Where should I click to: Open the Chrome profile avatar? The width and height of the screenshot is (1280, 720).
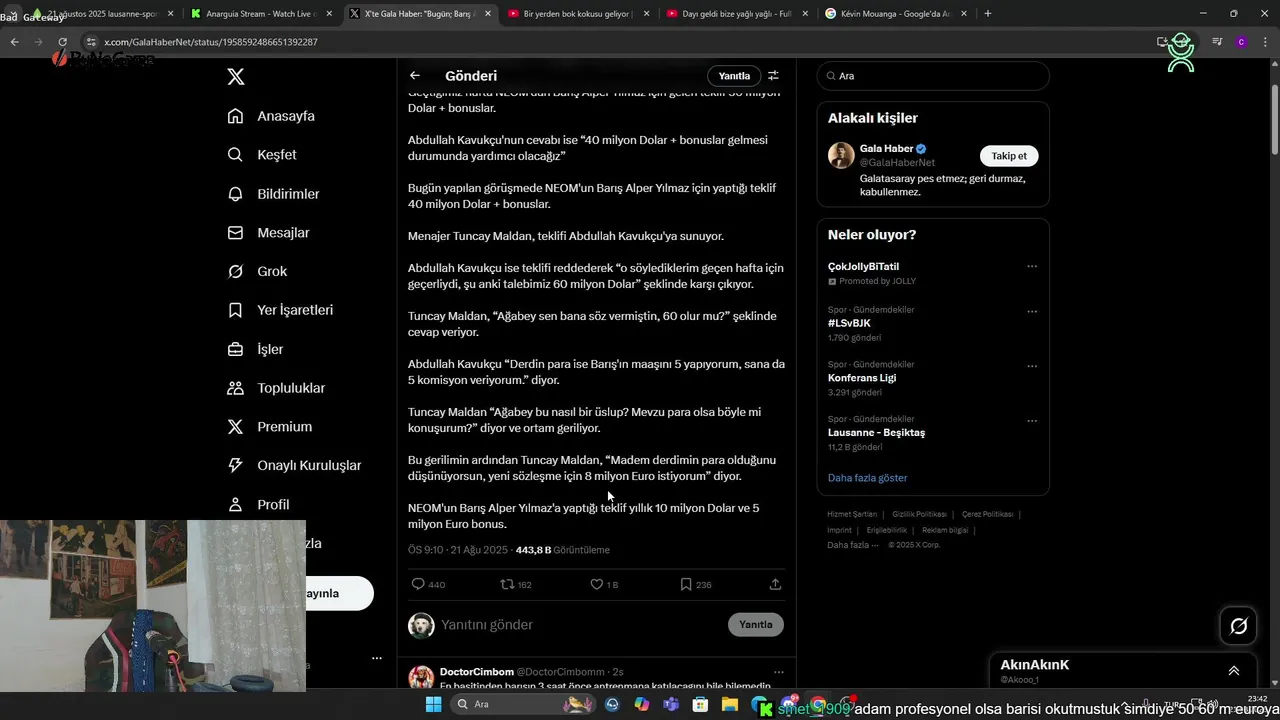pos(1241,42)
